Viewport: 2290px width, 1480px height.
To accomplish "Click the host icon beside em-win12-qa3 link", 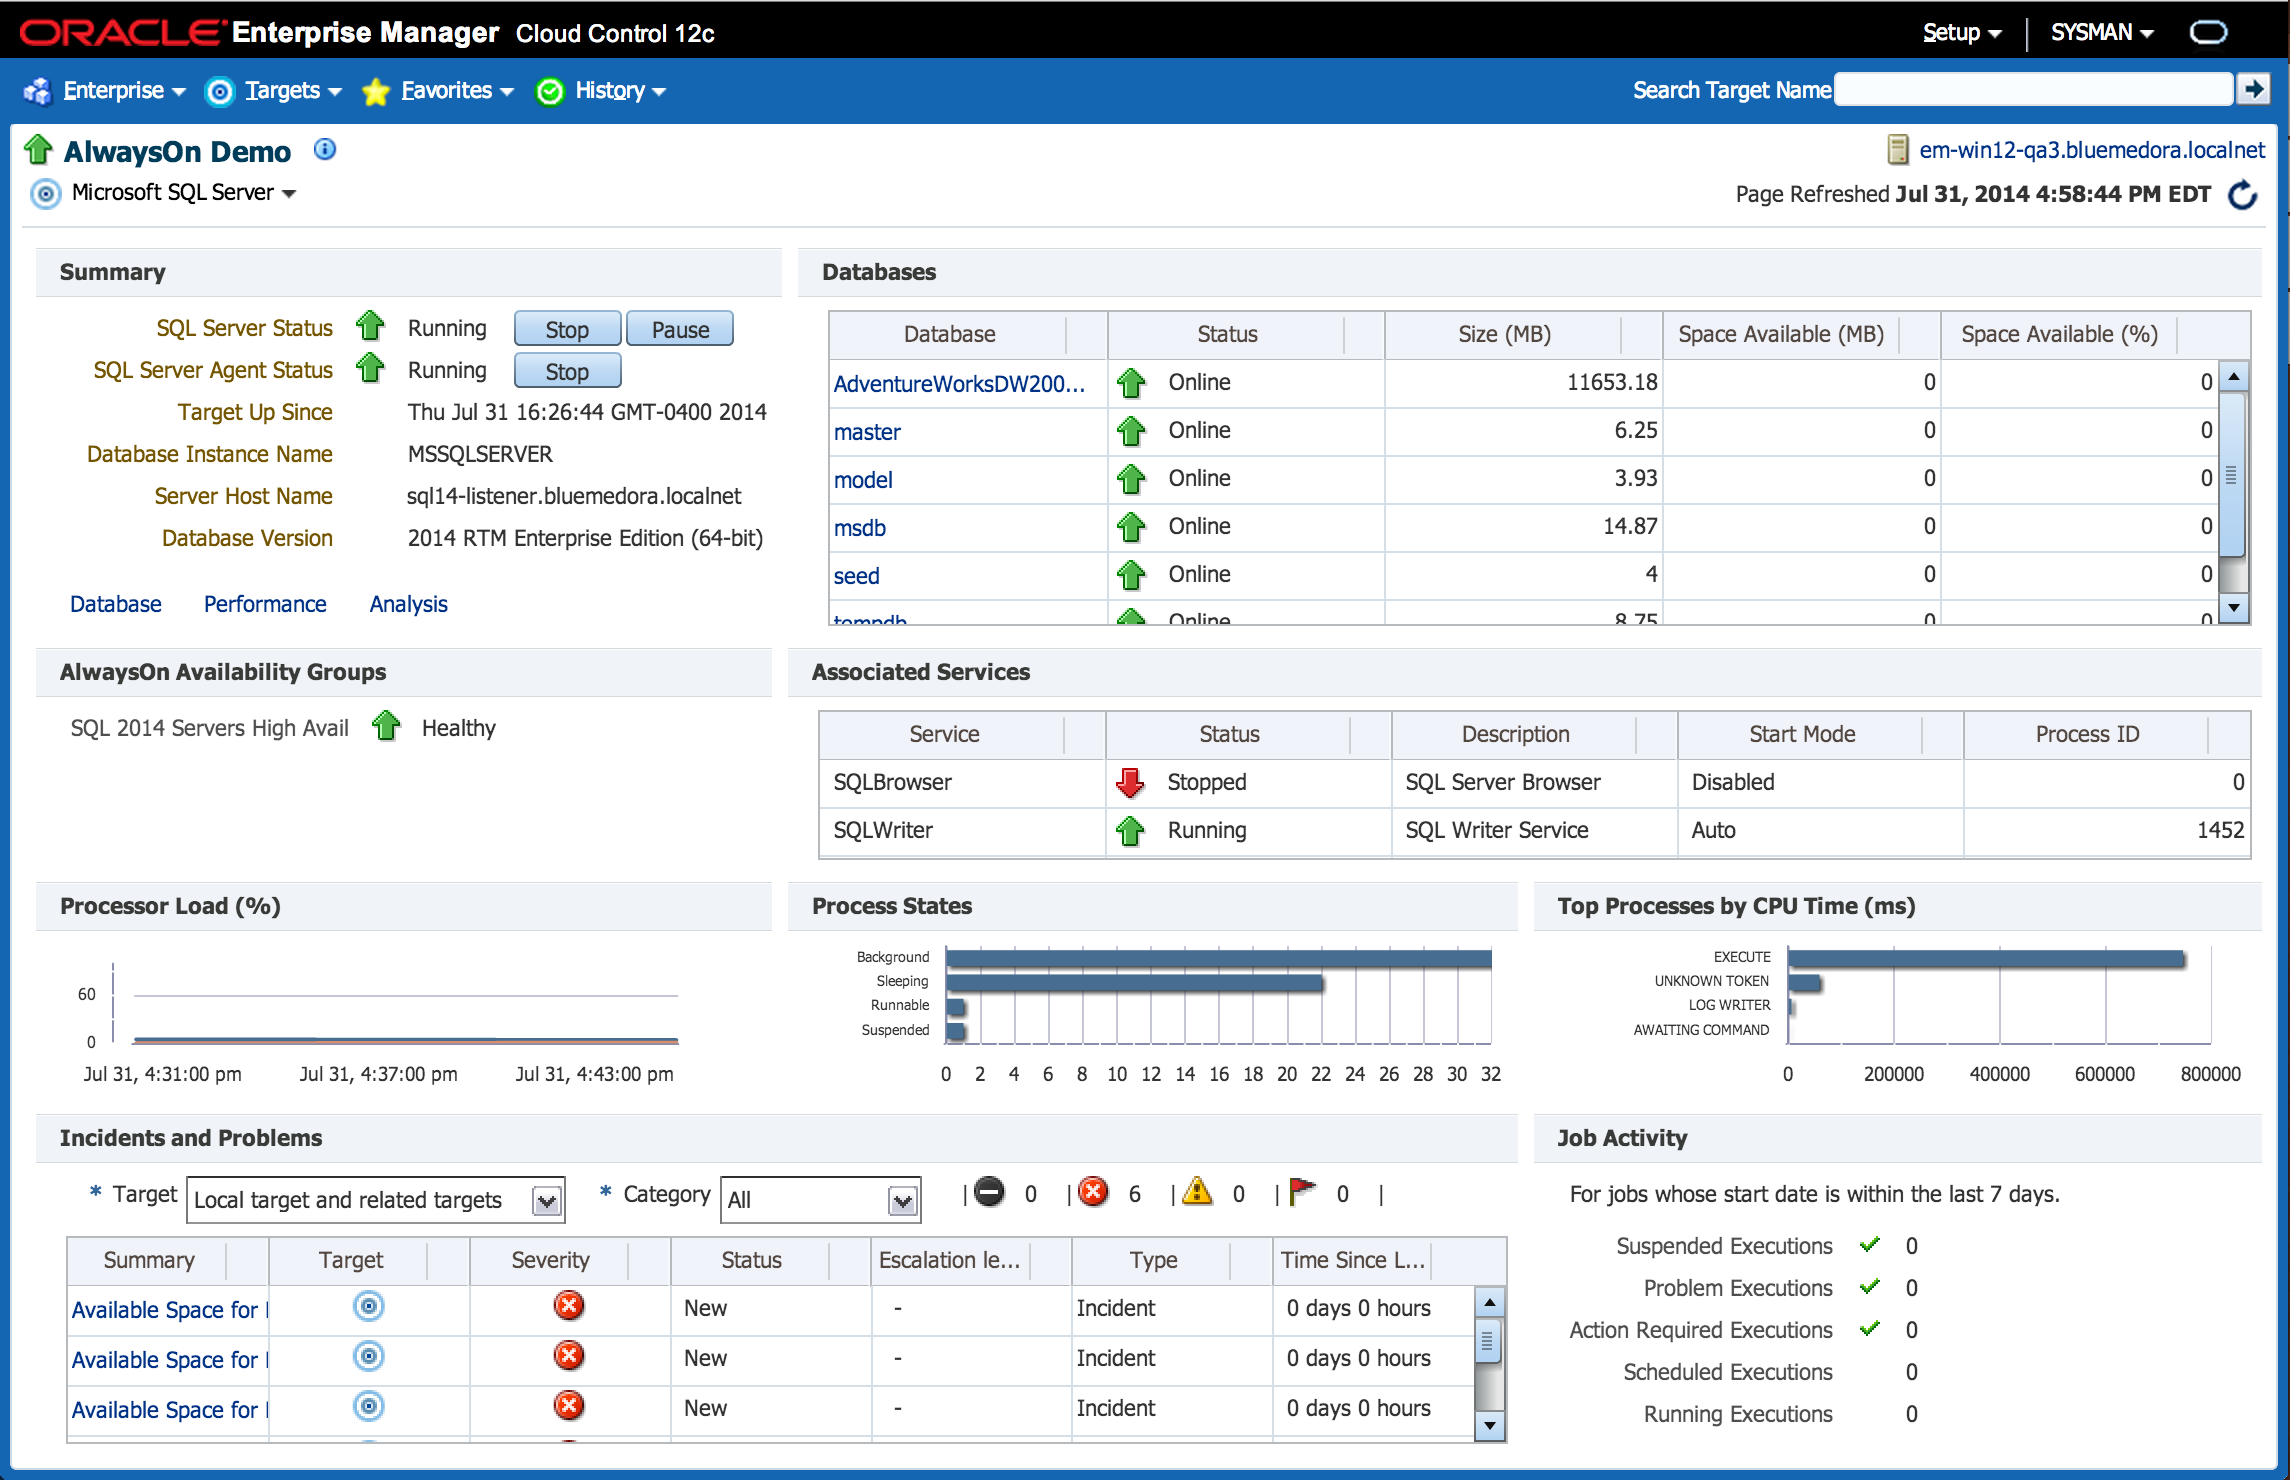I will point(1896,150).
